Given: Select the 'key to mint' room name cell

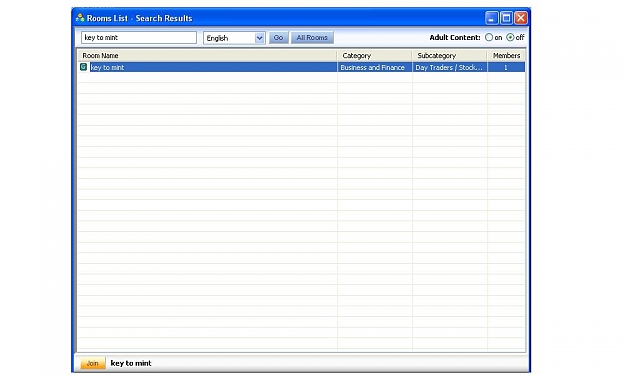Looking at the screenshot, I should 213,67.
